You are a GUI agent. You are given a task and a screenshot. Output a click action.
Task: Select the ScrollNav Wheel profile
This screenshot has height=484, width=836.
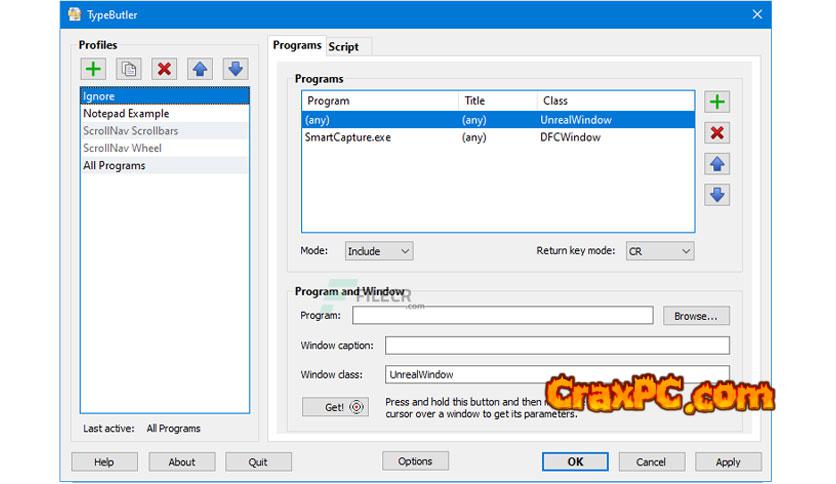[x=165, y=148]
